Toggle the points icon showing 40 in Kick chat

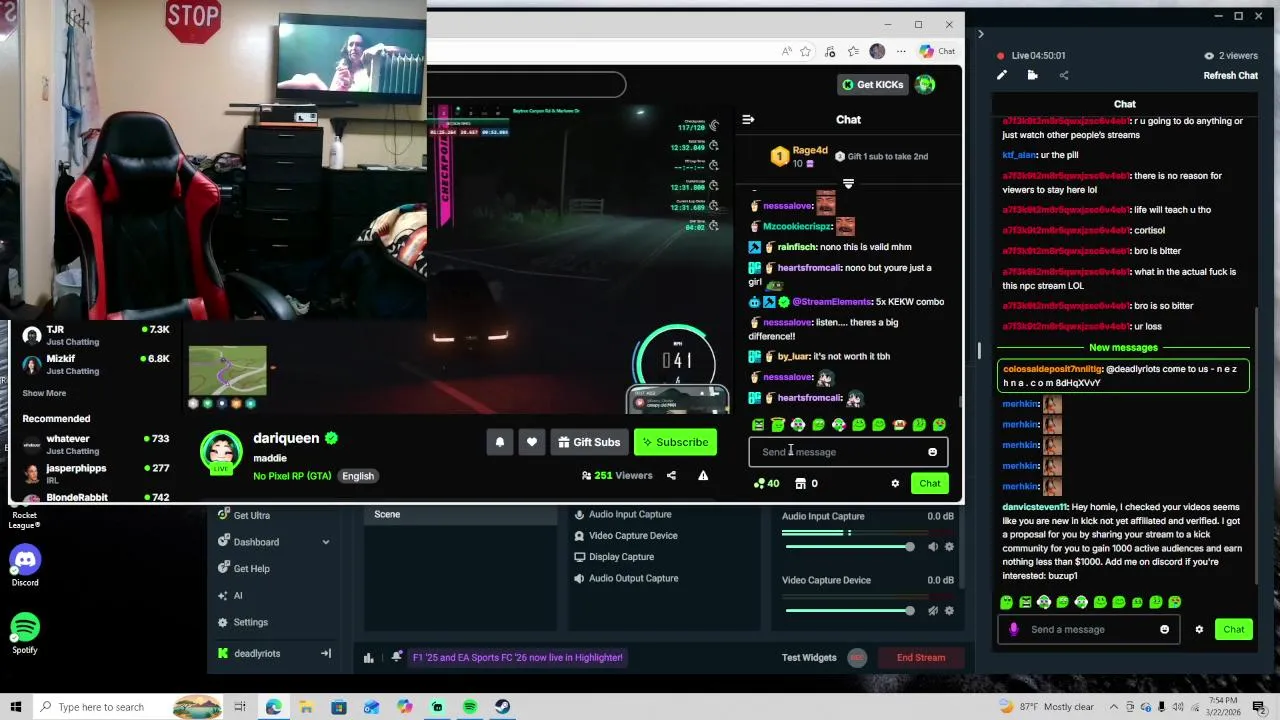(x=766, y=483)
